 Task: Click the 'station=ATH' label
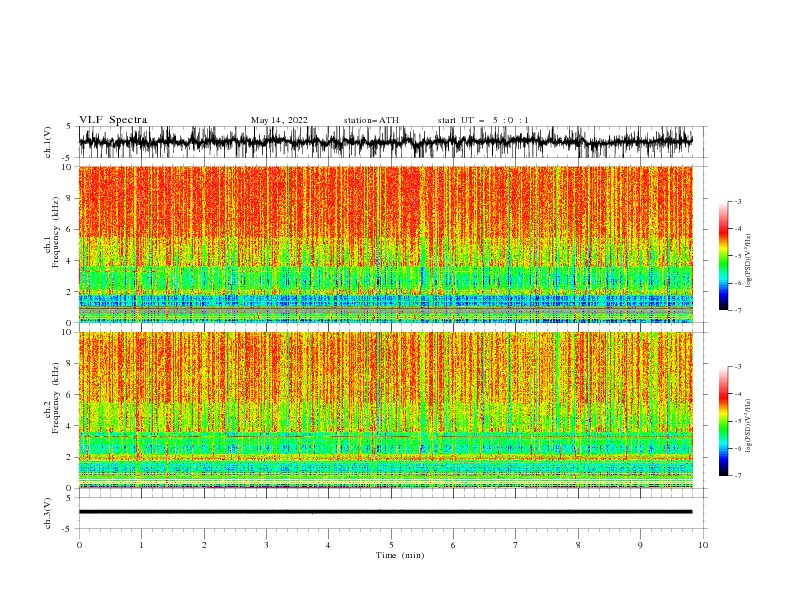coord(371,120)
